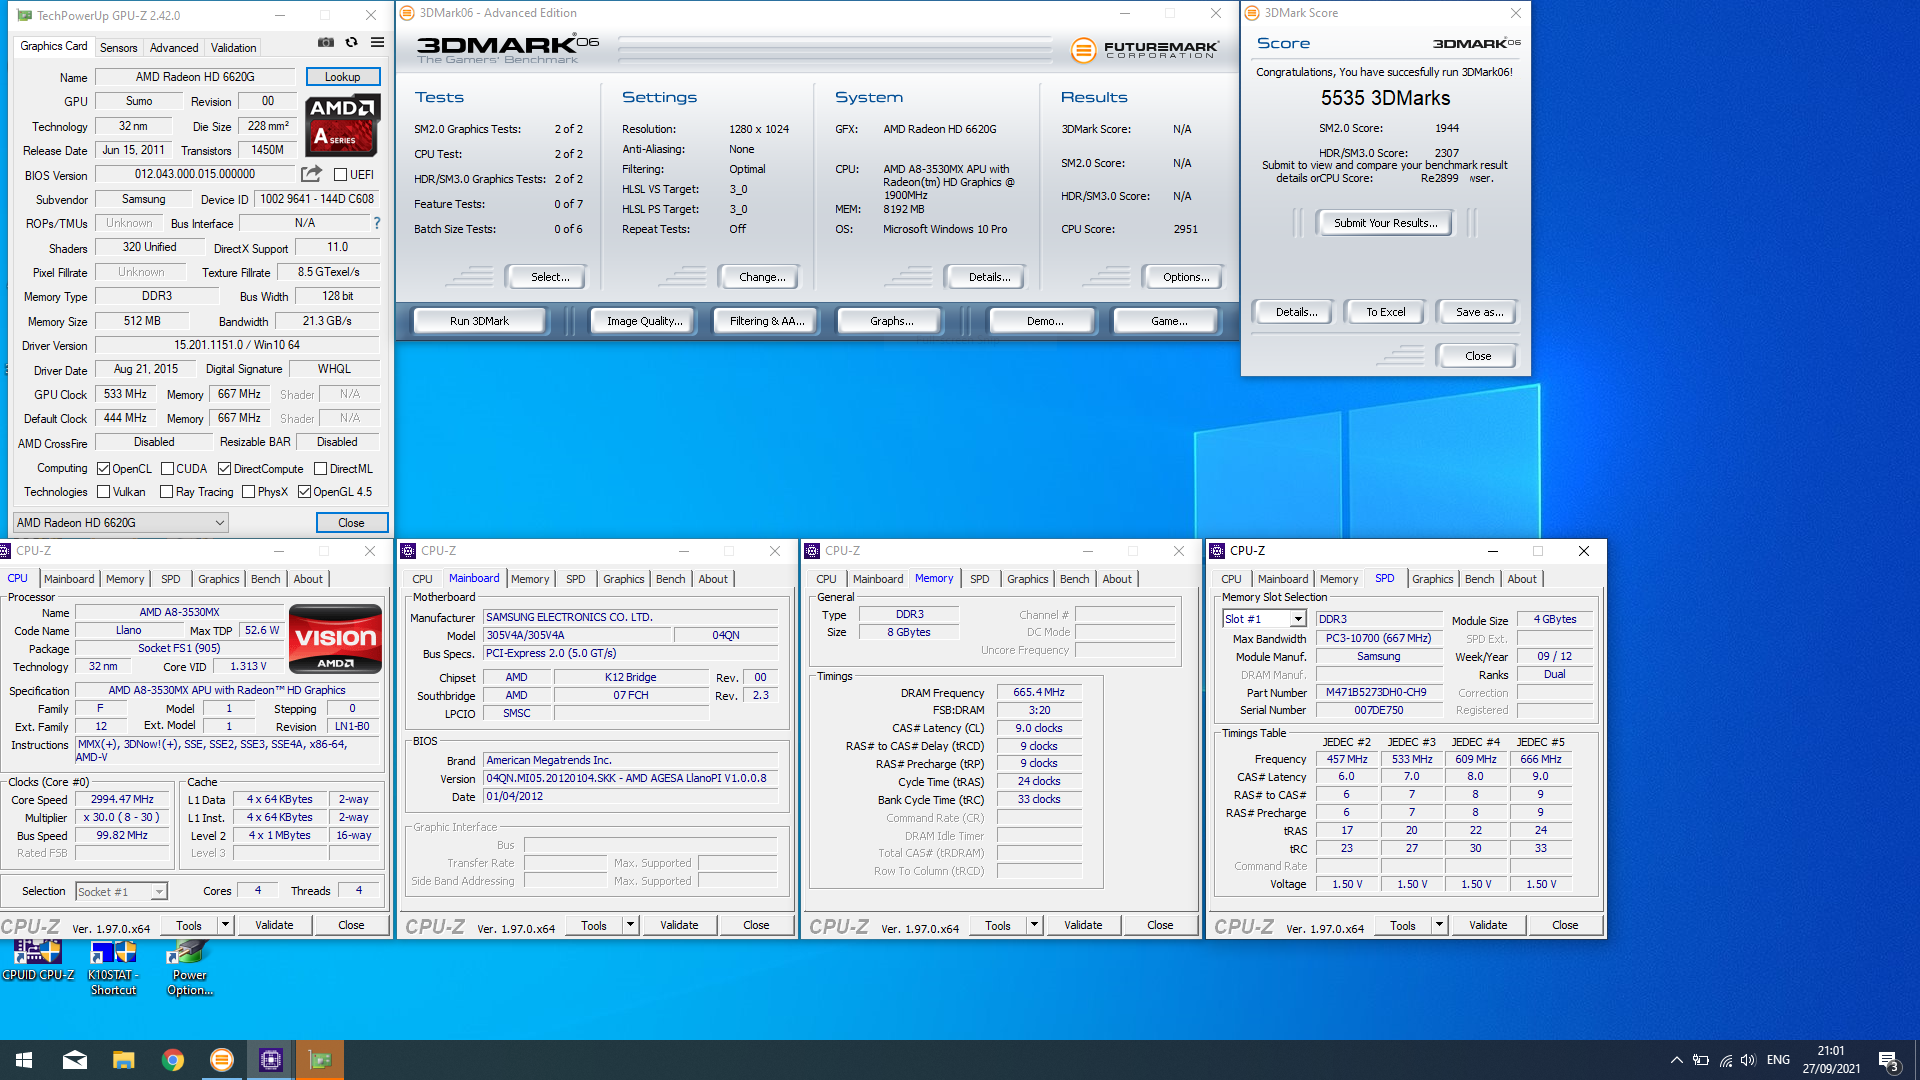Open Graphics tab in CPU-Z SPD window
The height and width of the screenshot is (1080, 1920).
pyautogui.click(x=1432, y=579)
